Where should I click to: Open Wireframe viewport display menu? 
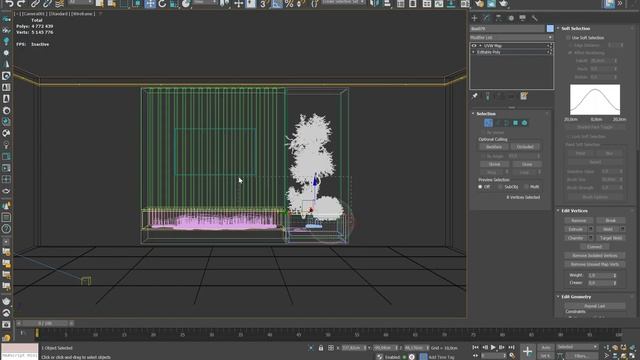(83, 13)
